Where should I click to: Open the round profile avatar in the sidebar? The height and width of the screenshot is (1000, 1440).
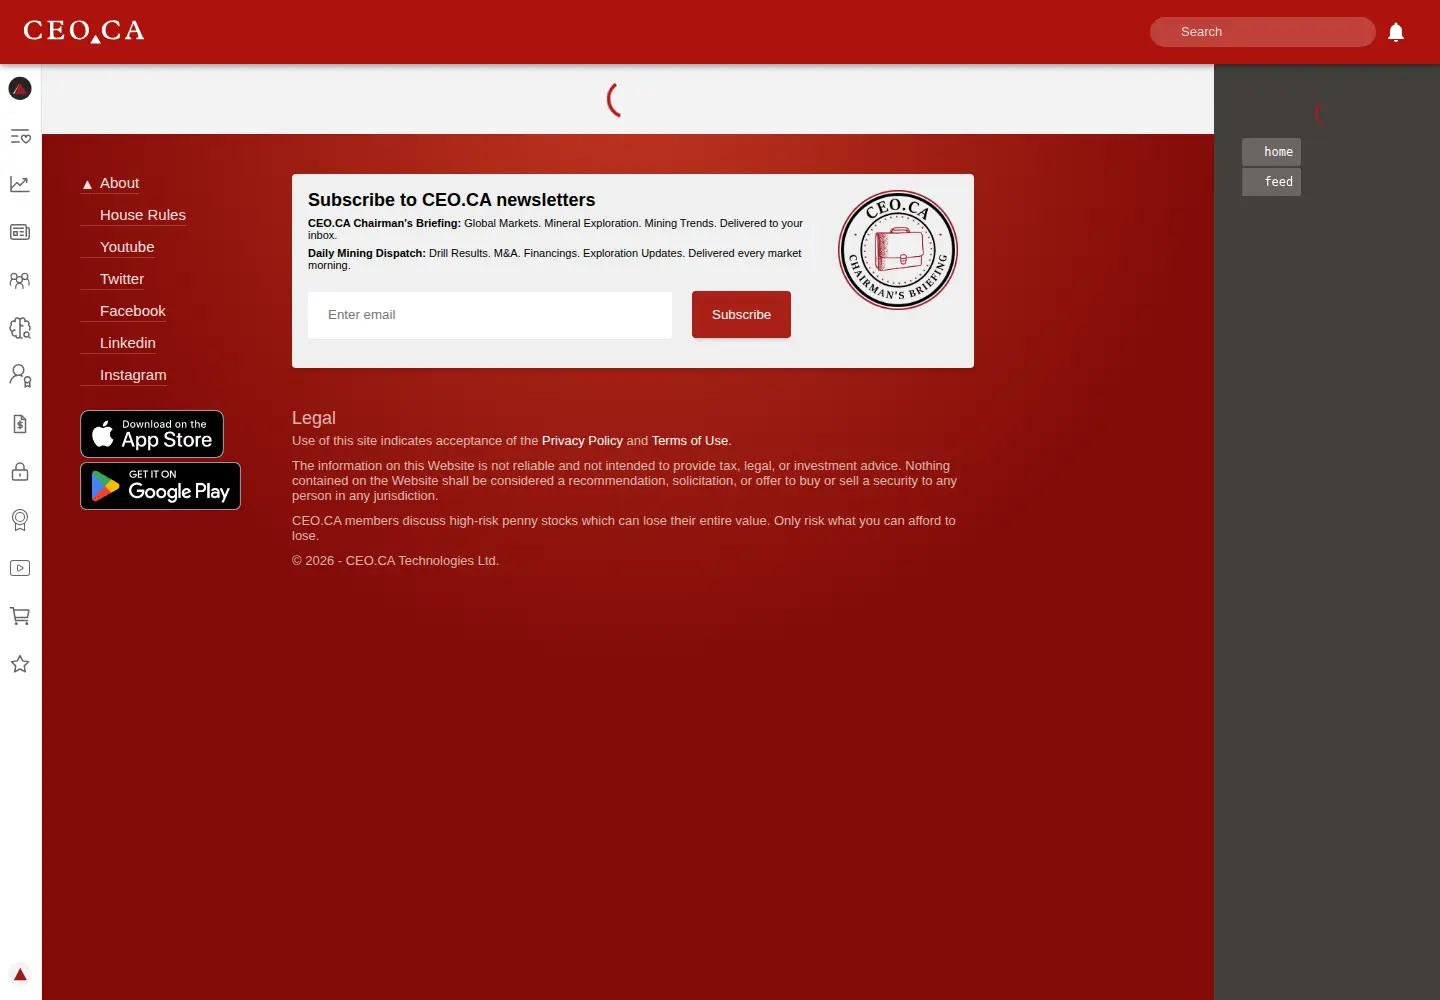point(20,89)
